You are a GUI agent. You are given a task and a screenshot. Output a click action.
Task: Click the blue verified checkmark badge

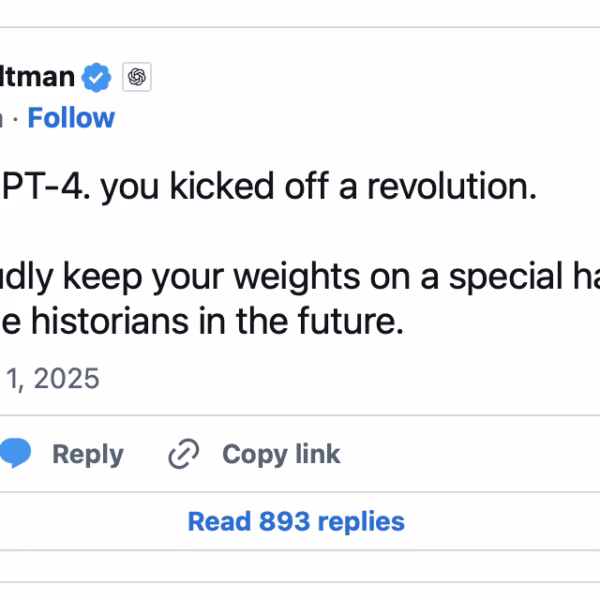pyautogui.click(x=96, y=77)
